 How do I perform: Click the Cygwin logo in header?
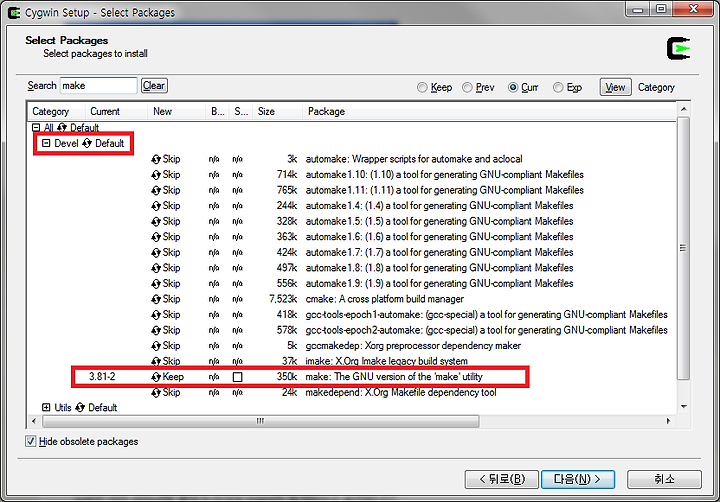pyautogui.click(x=678, y=49)
